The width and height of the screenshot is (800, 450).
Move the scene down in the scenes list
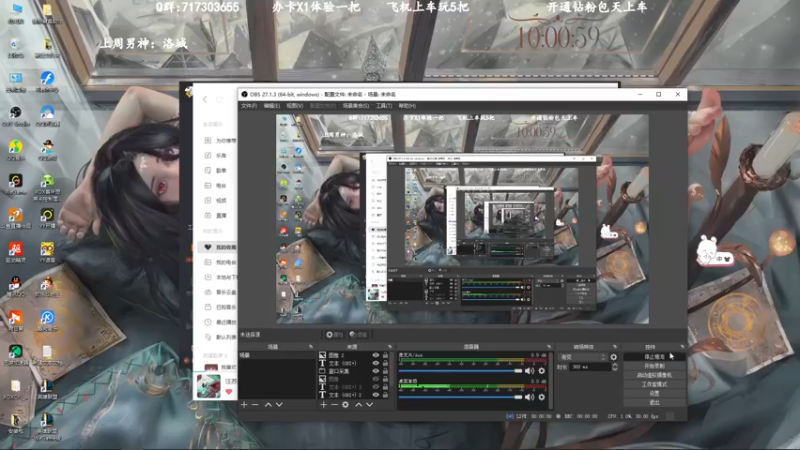(x=279, y=405)
